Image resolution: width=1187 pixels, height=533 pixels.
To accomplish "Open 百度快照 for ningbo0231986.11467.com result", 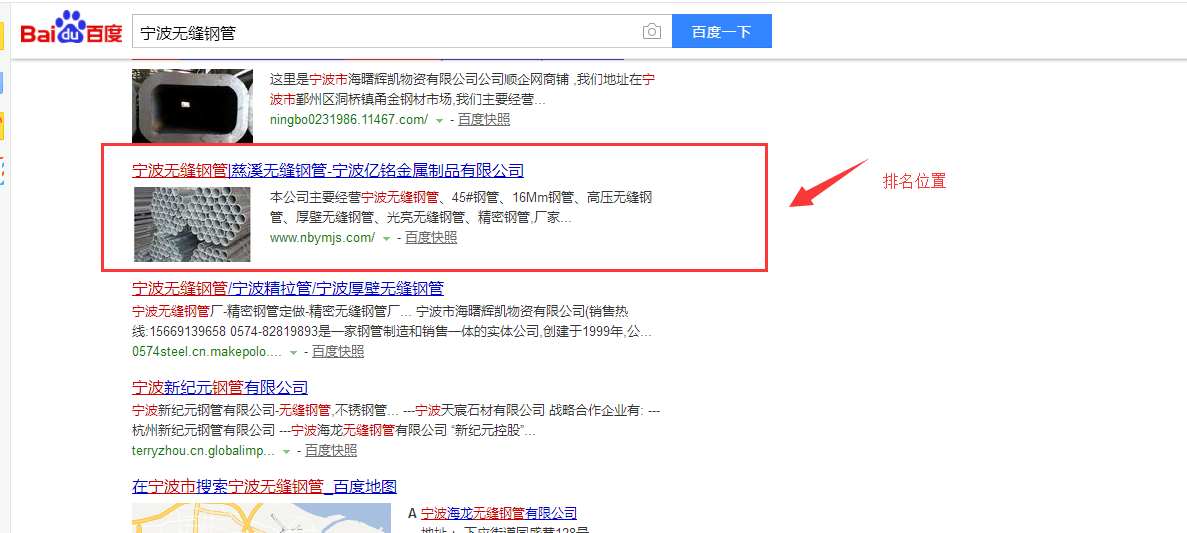I will pyautogui.click(x=484, y=120).
